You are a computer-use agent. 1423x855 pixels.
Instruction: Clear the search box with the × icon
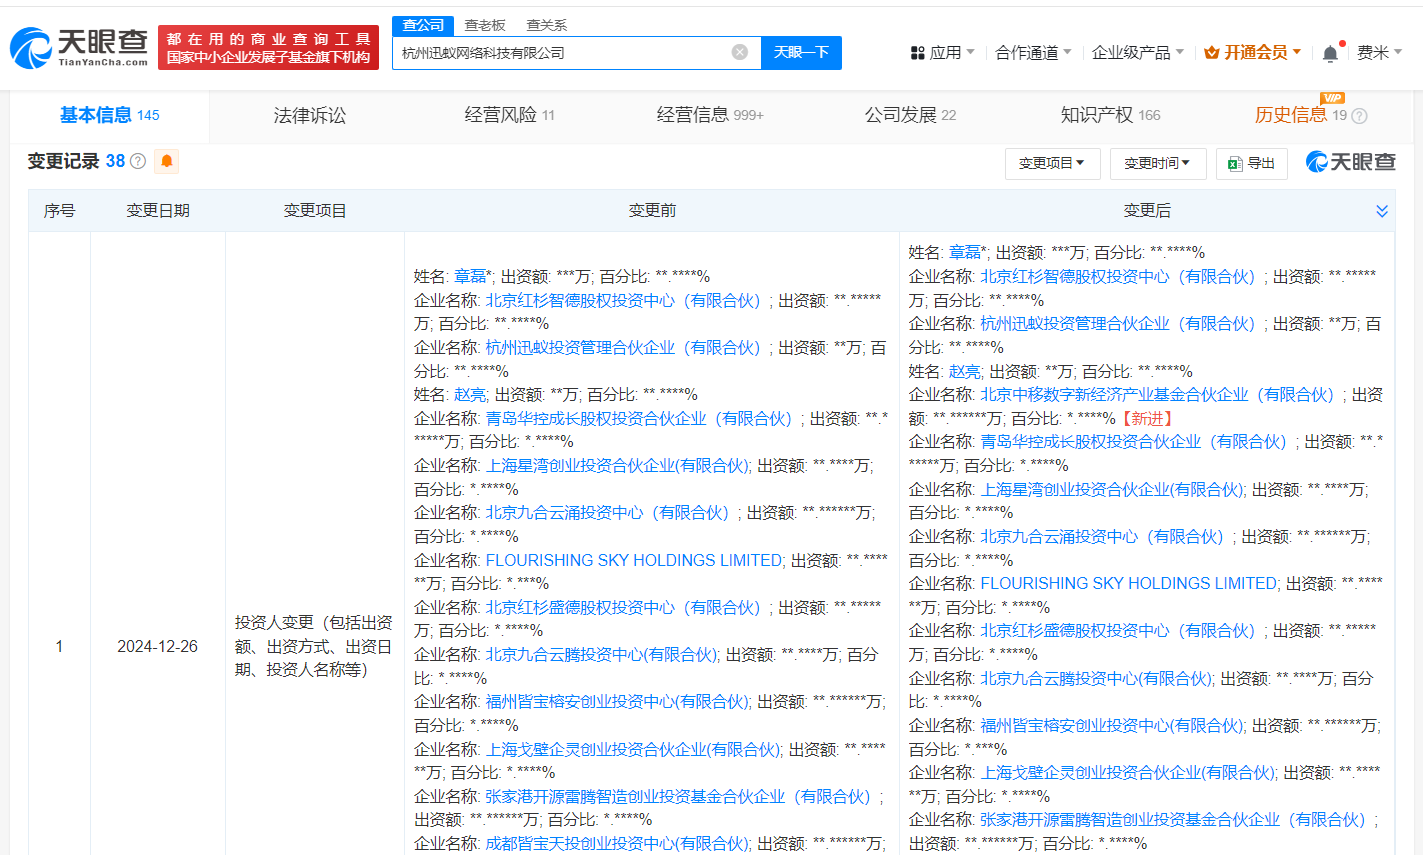[x=739, y=52]
